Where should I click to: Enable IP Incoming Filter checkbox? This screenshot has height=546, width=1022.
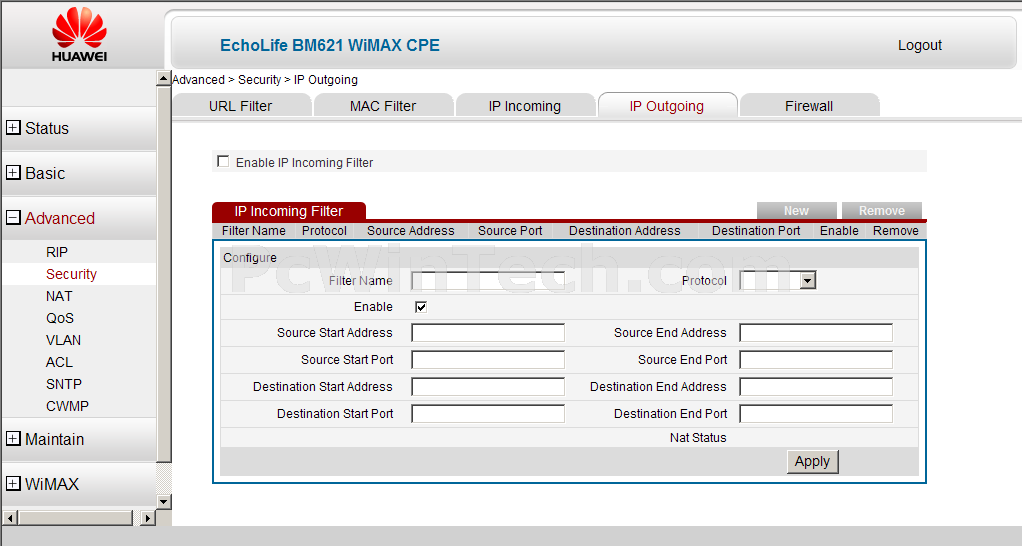tap(223, 161)
